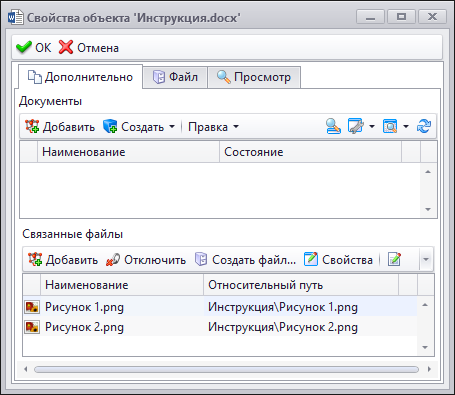
Task: Click the user search icon in Документы toolbar
Action: [x=333, y=126]
